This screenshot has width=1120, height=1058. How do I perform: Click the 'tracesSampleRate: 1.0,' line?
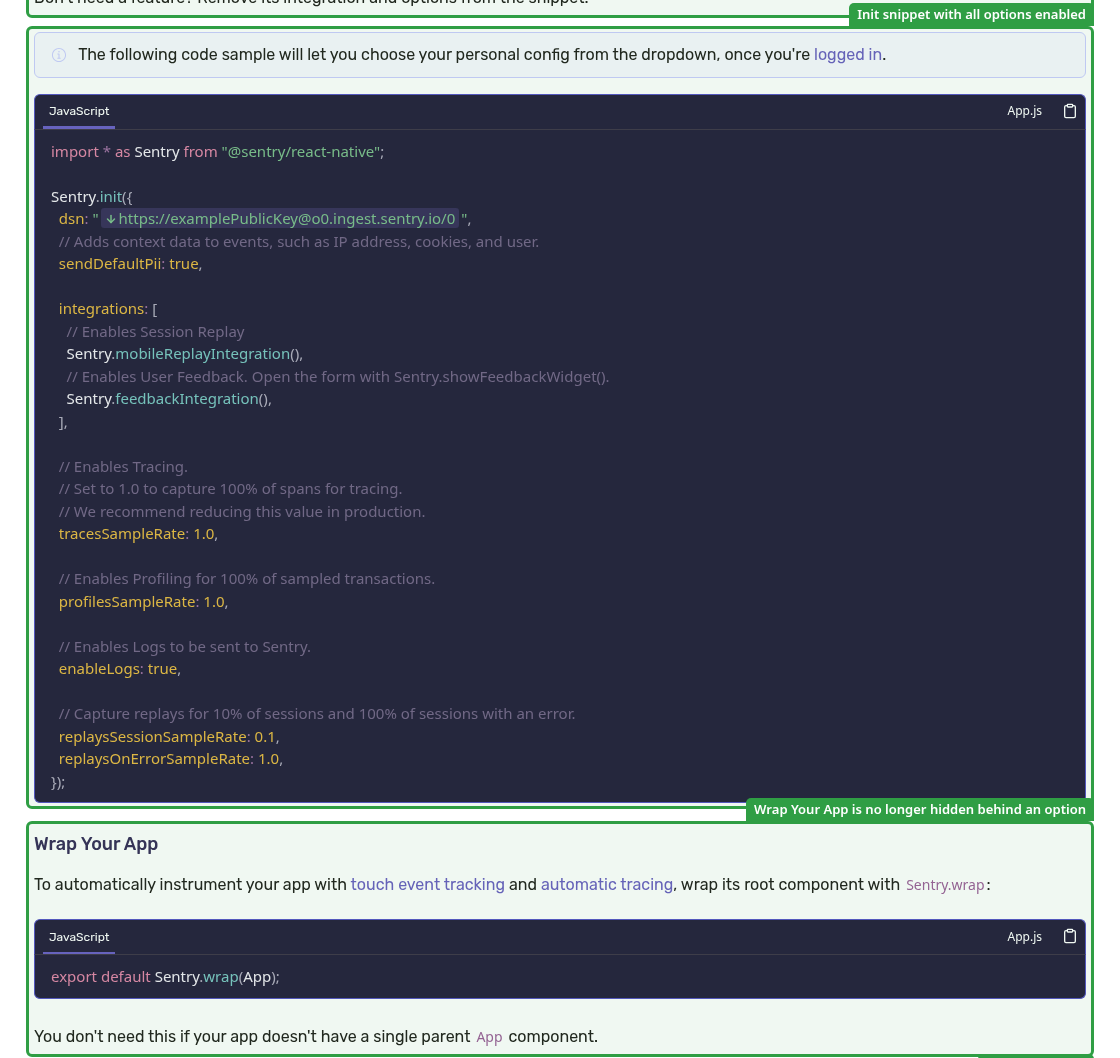[x=138, y=534]
